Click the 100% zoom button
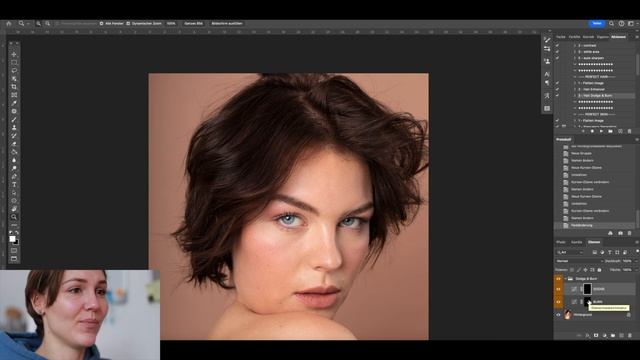 pyautogui.click(x=171, y=24)
